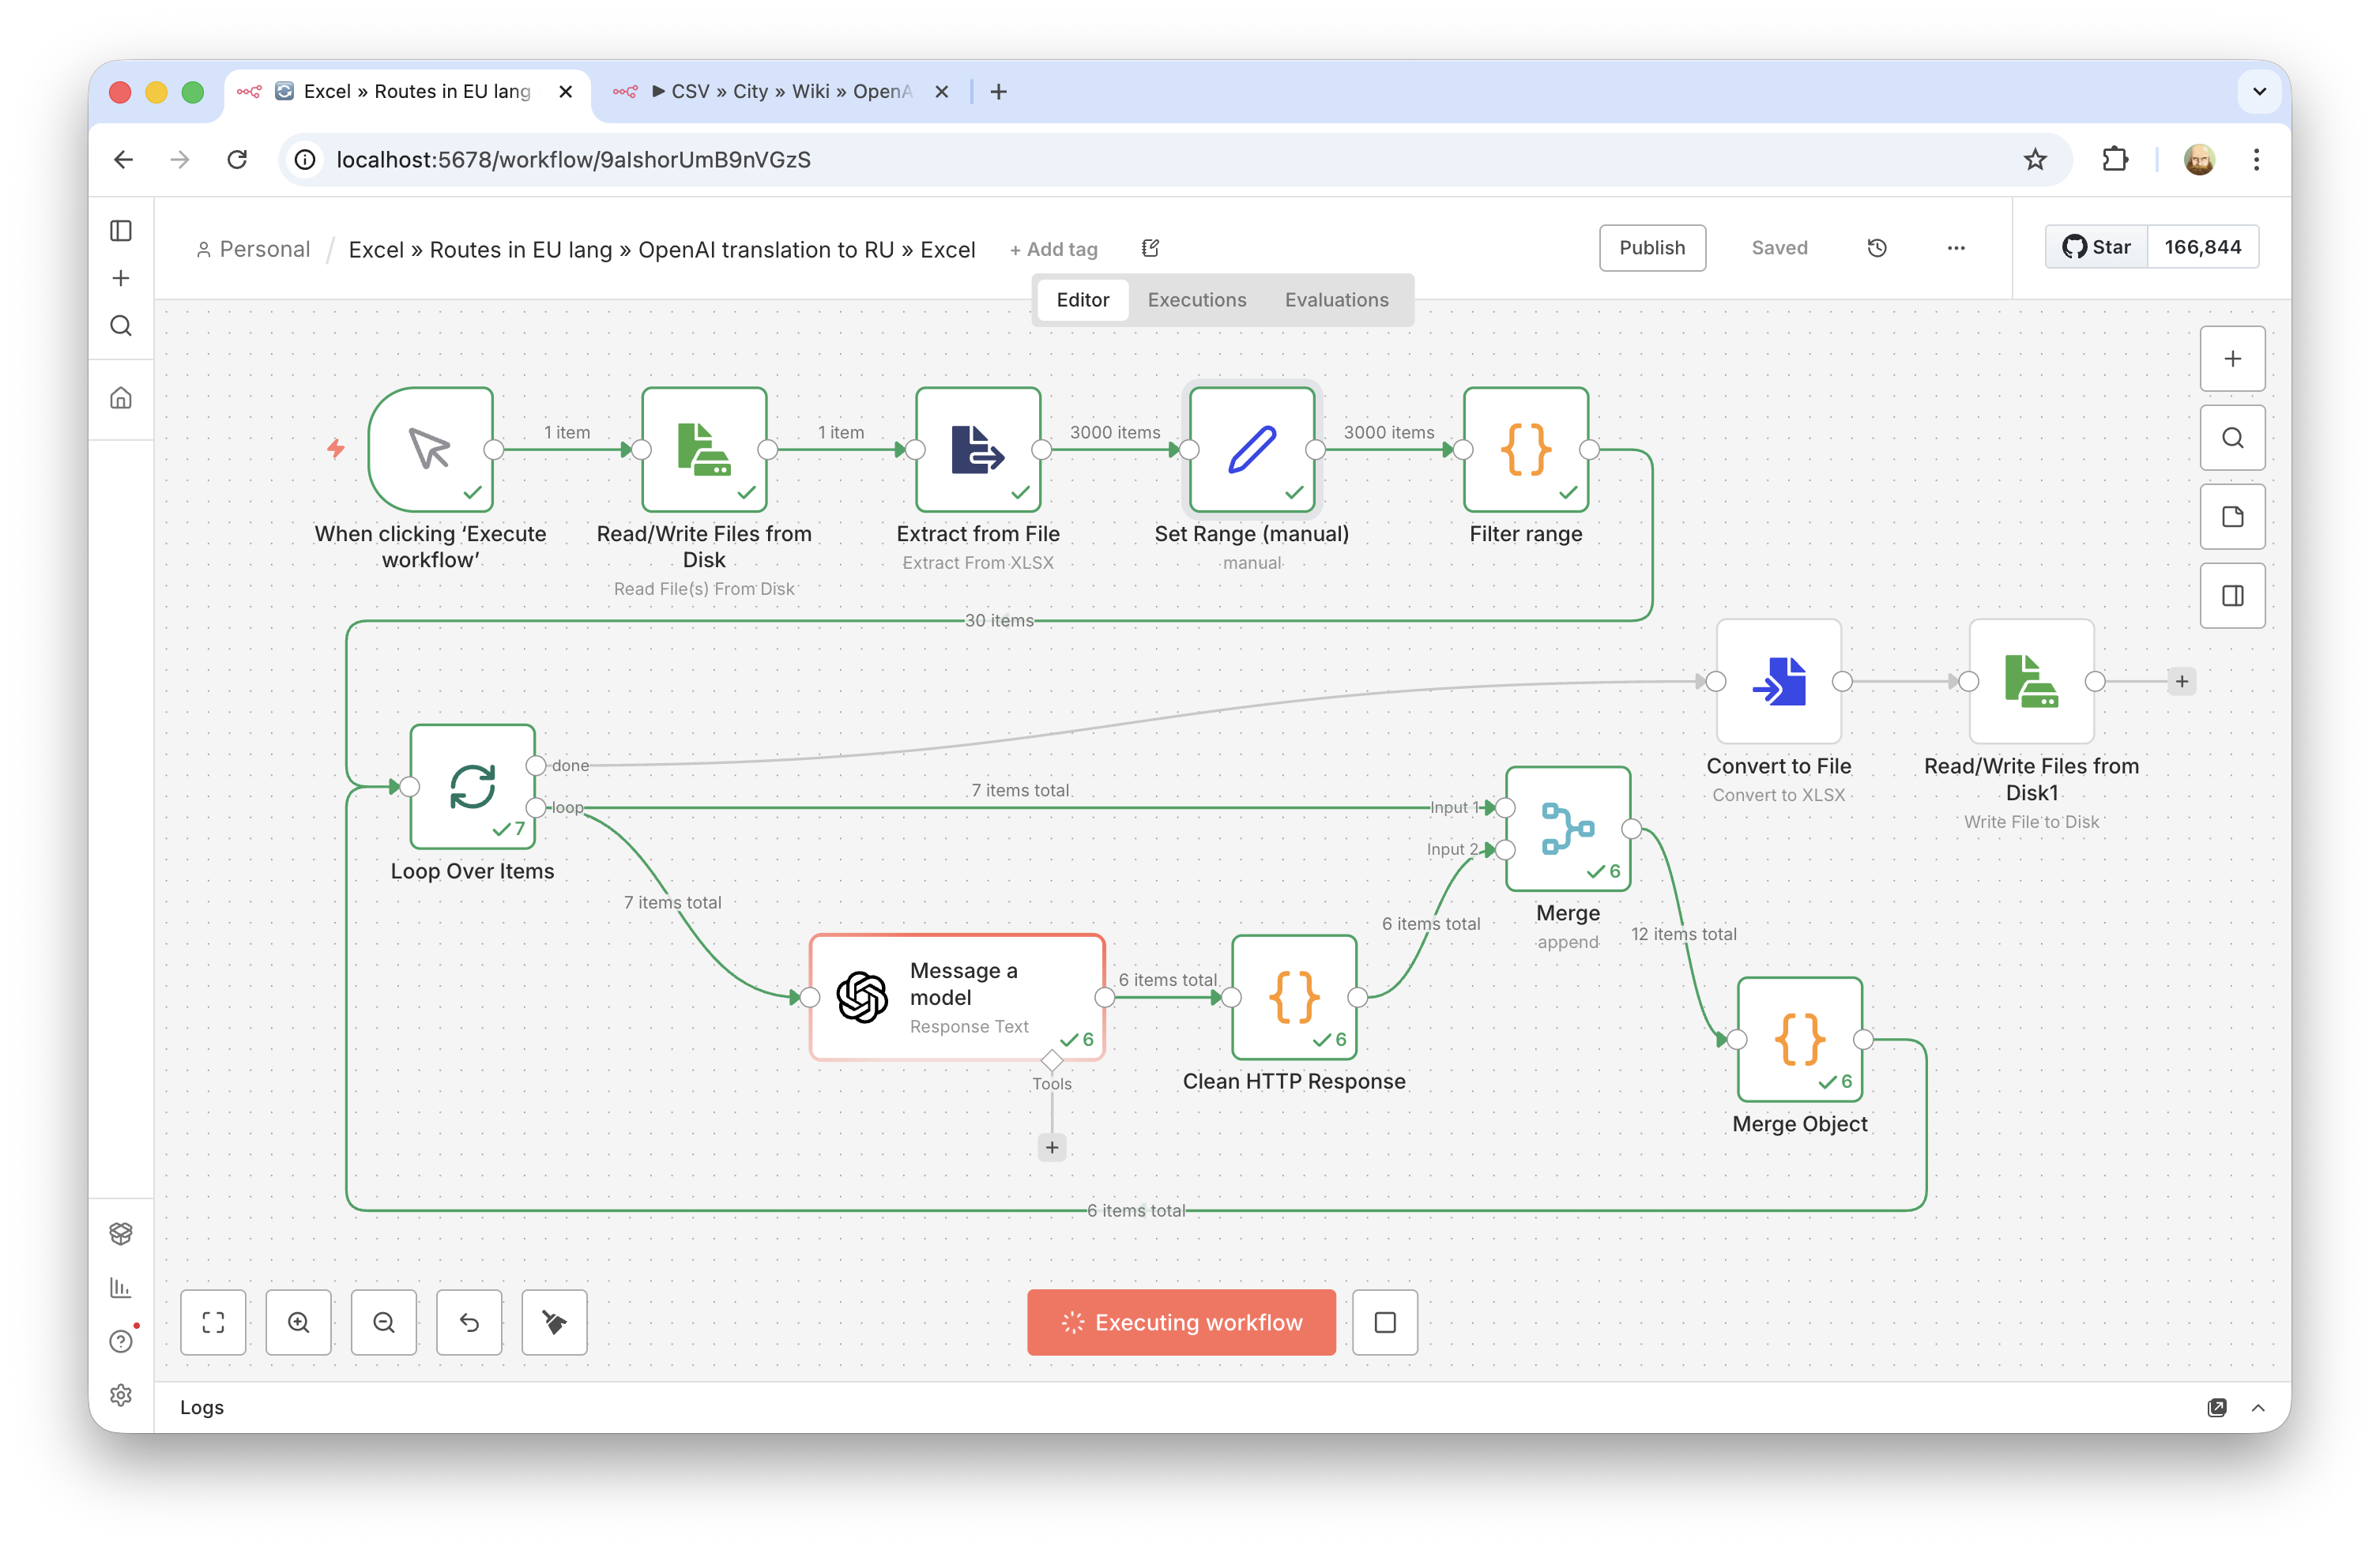Screen dimensions: 2380x1550
Task: Toggle the right side focus panel
Action: 2232,596
